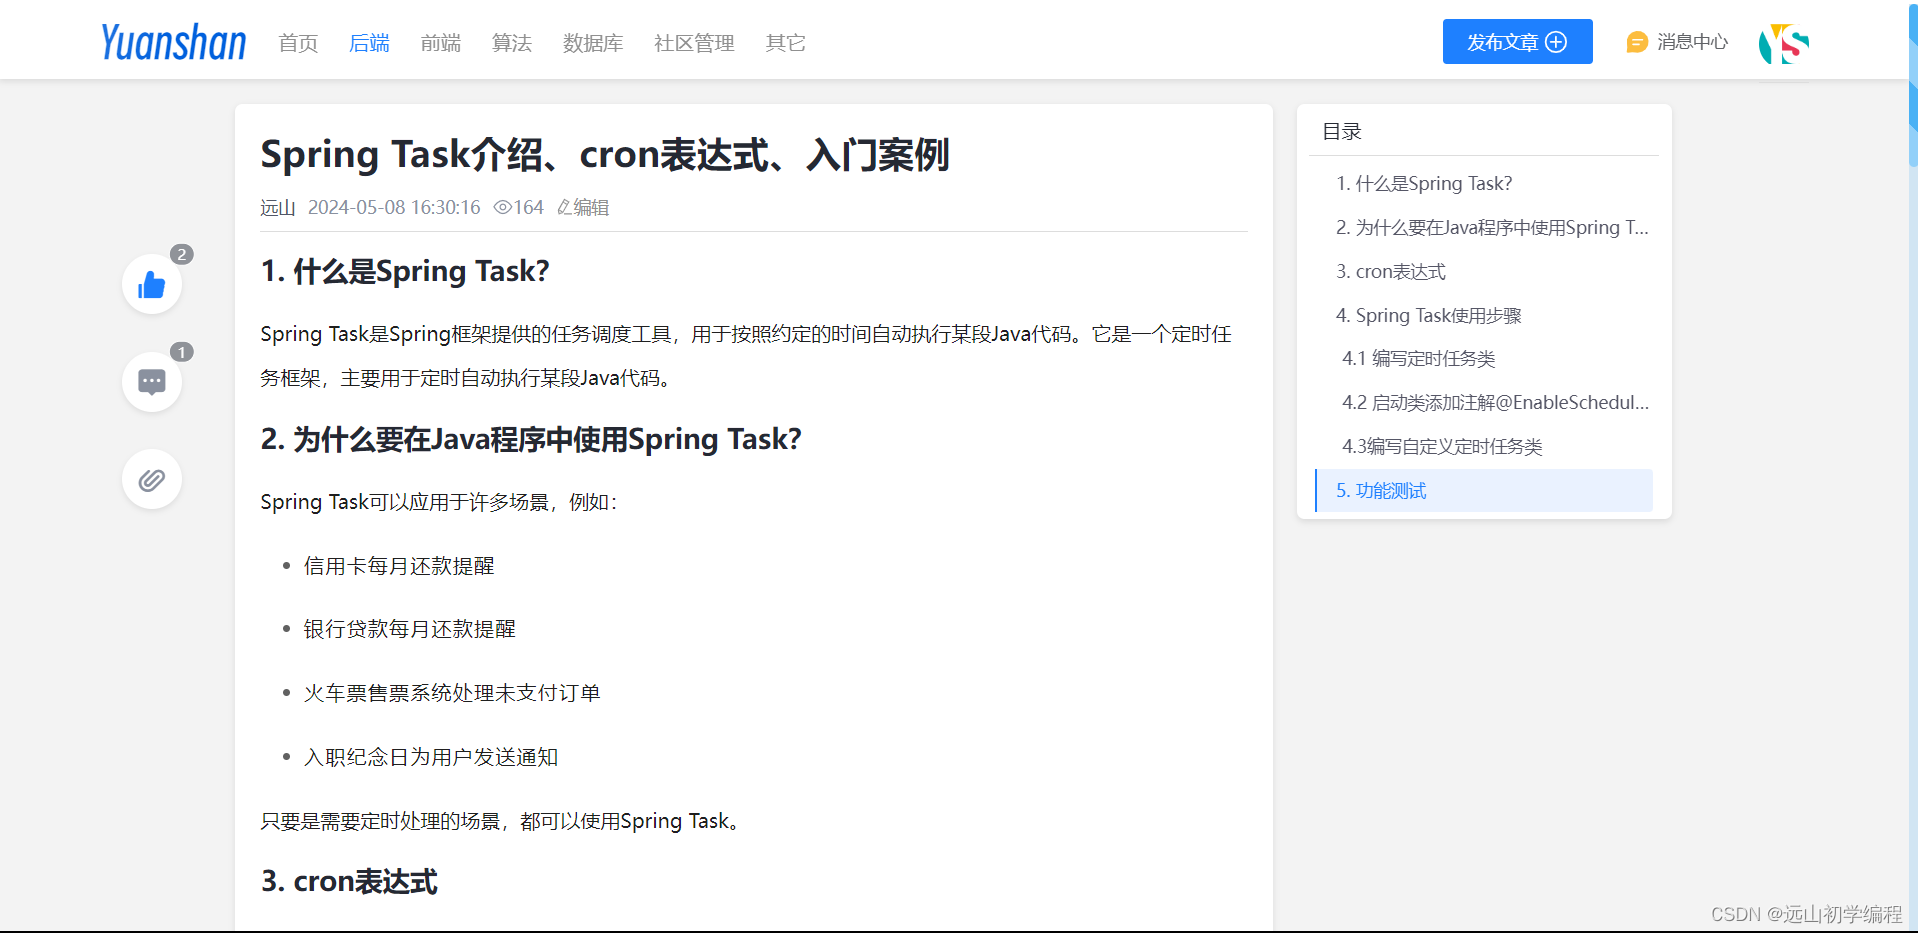1918x933 pixels.
Task: Click the bullet 银行贷款每月还款提醒
Action: [410, 629]
